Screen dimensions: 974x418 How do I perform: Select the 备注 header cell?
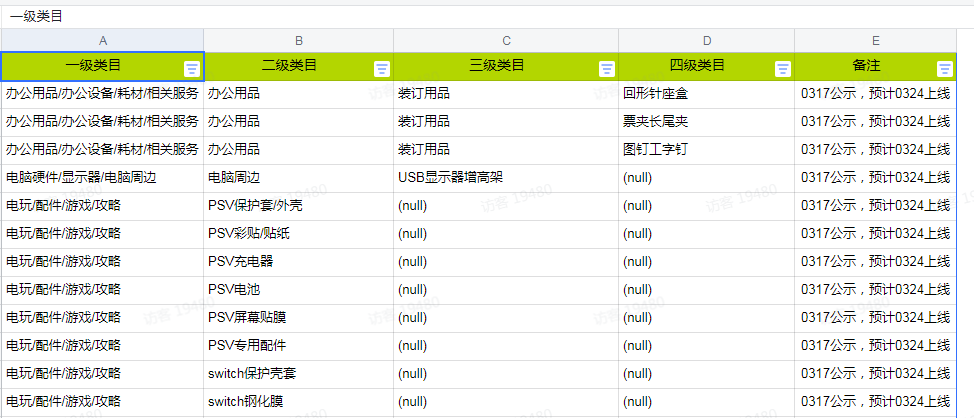[875, 66]
